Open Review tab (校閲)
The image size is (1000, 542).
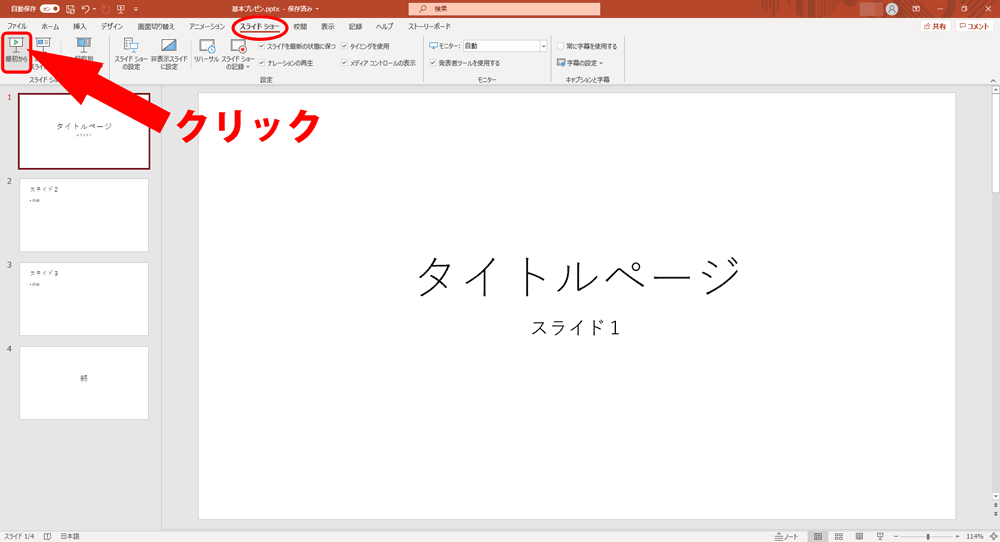point(300,26)
